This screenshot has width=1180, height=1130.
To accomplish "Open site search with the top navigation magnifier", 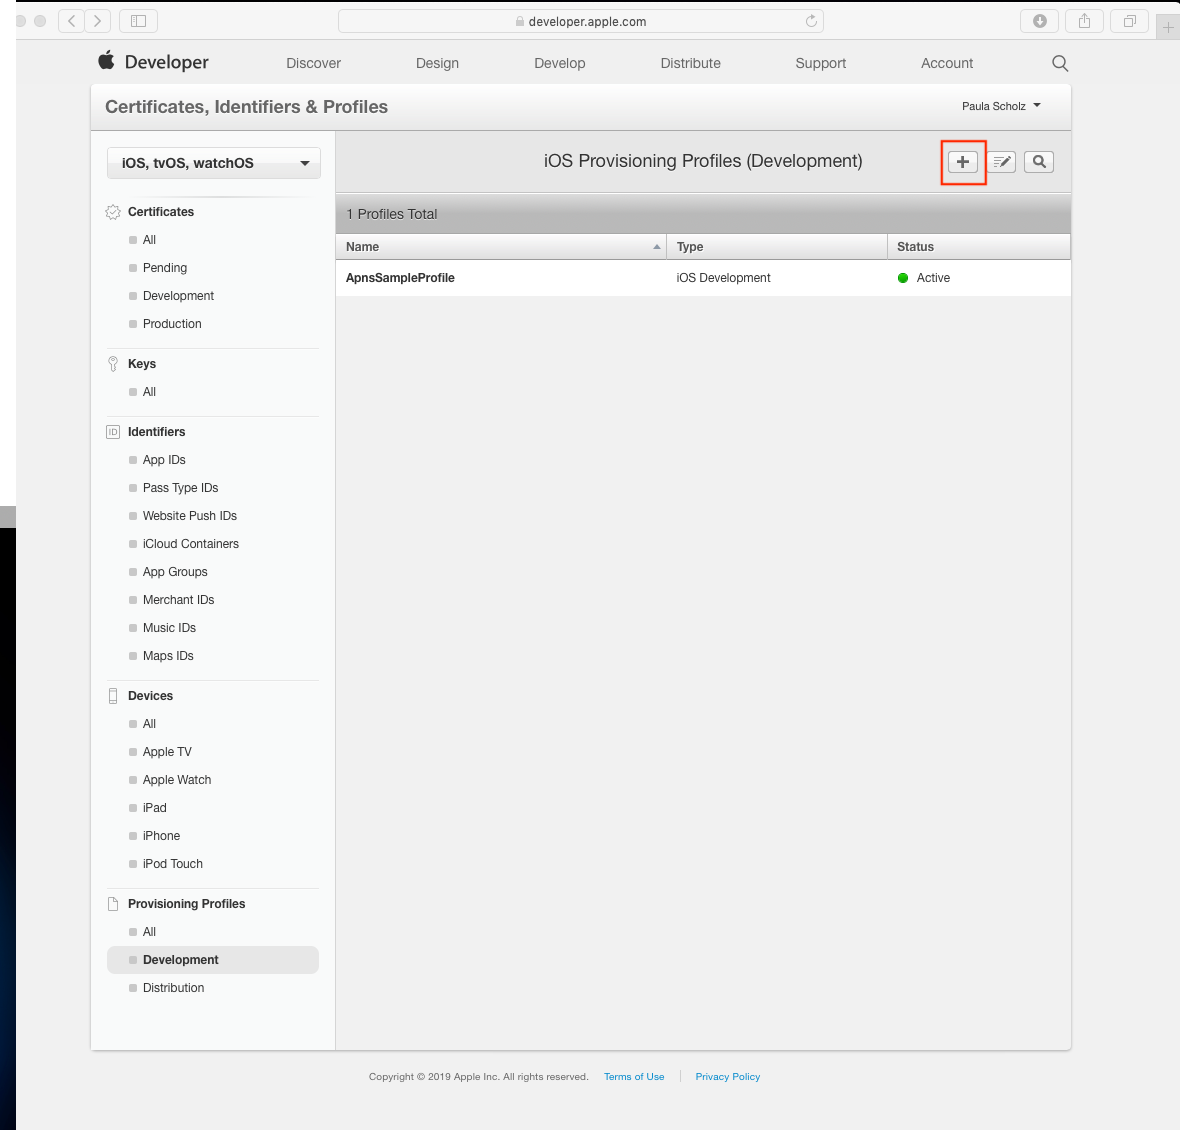I will [1060, 63].
